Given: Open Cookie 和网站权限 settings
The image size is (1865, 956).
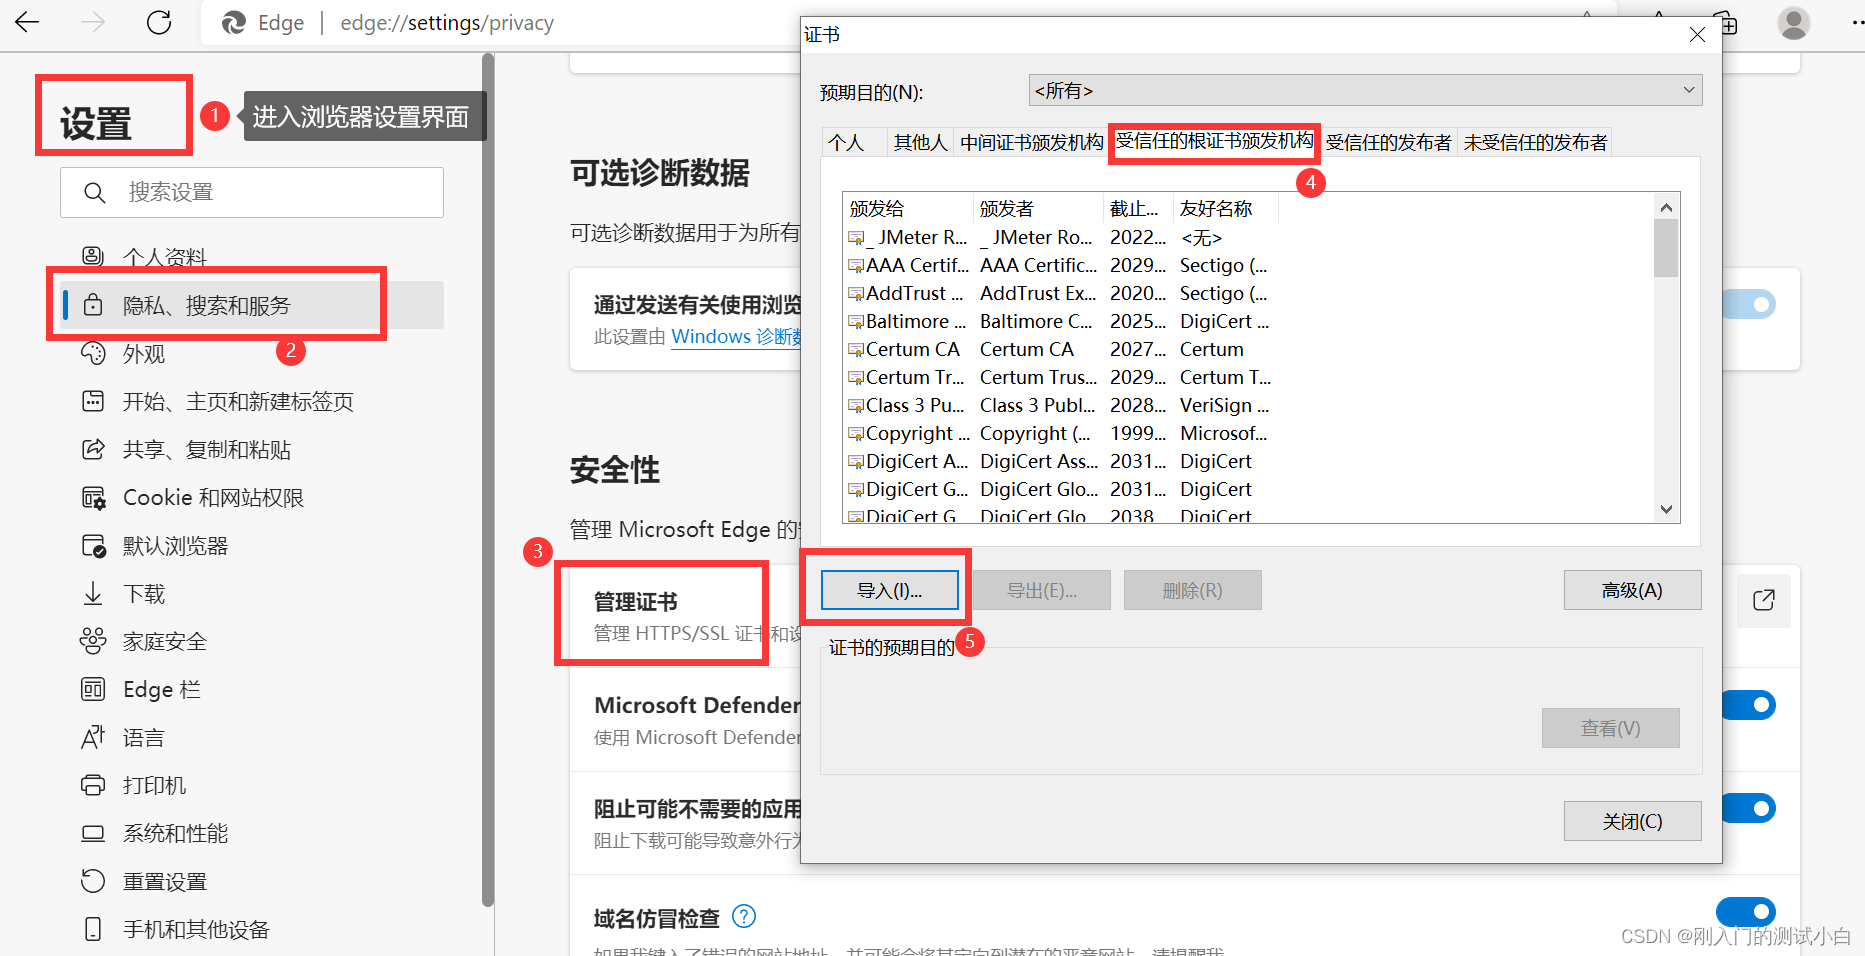Looking at the screenshot, I should coord(213,498).
